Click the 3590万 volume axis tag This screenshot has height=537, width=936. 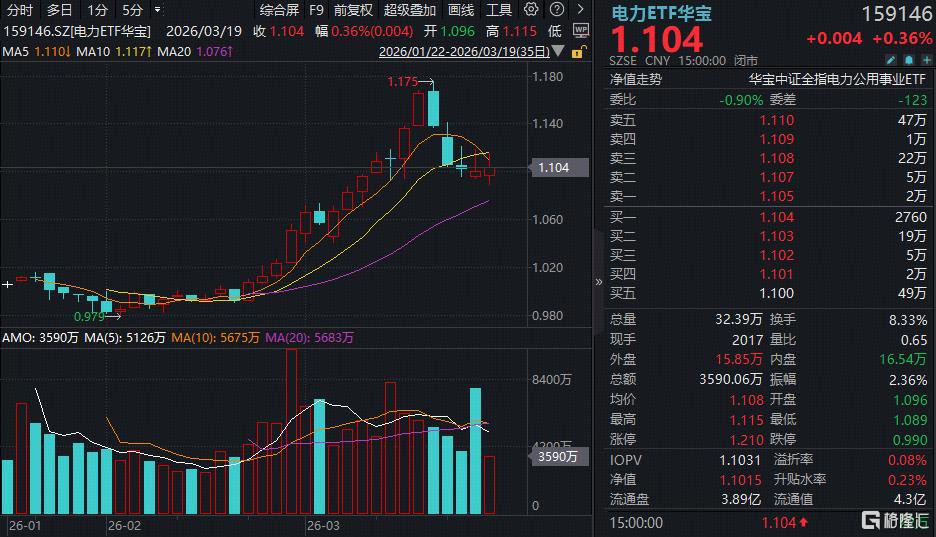[558, 456]
